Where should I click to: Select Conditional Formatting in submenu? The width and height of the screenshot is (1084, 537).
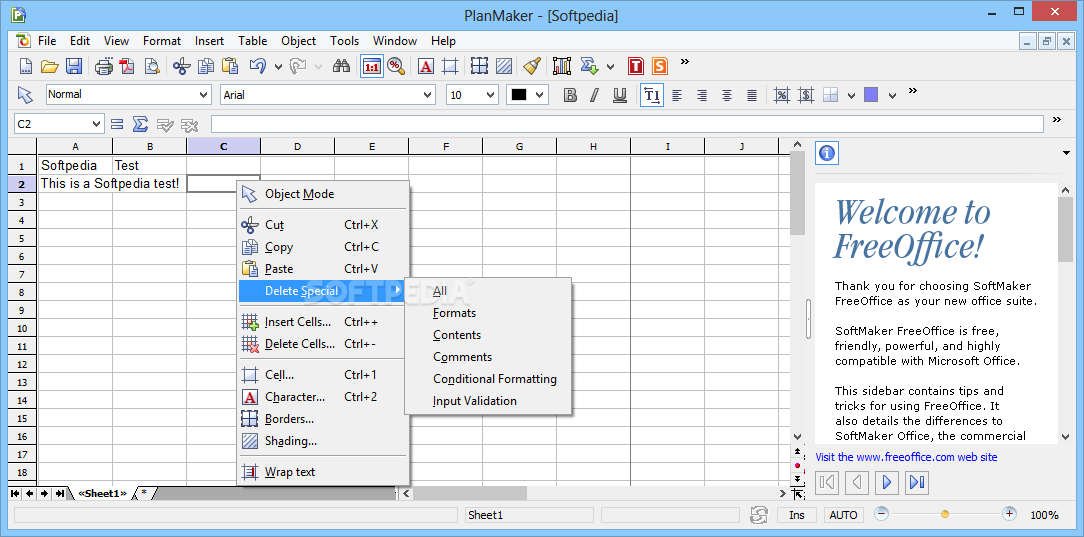click(495, 379)
